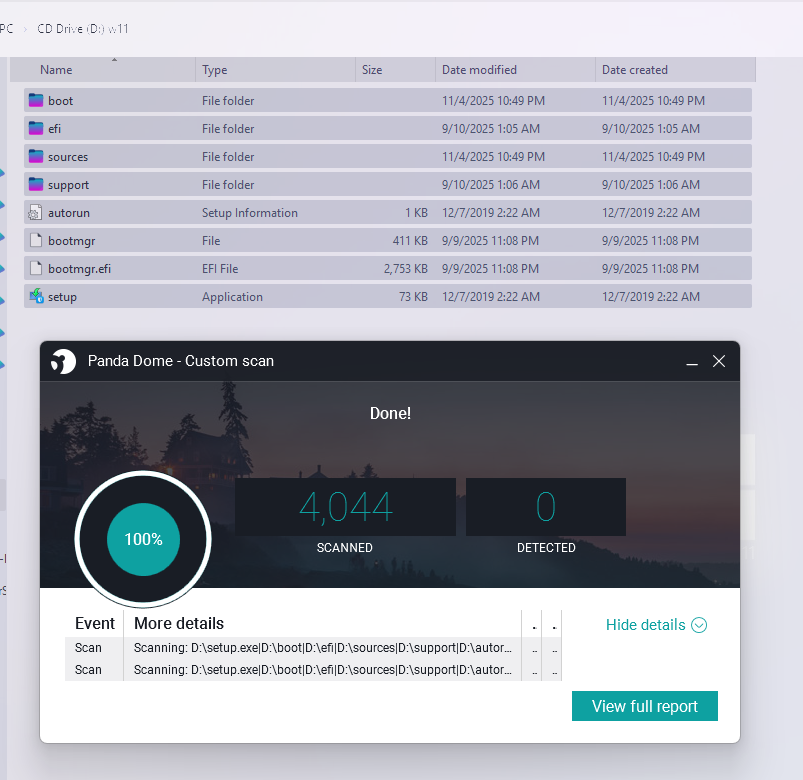Click the 'EFI File' type cell
This screenshot has height=780, width=803.
(220, 268)
